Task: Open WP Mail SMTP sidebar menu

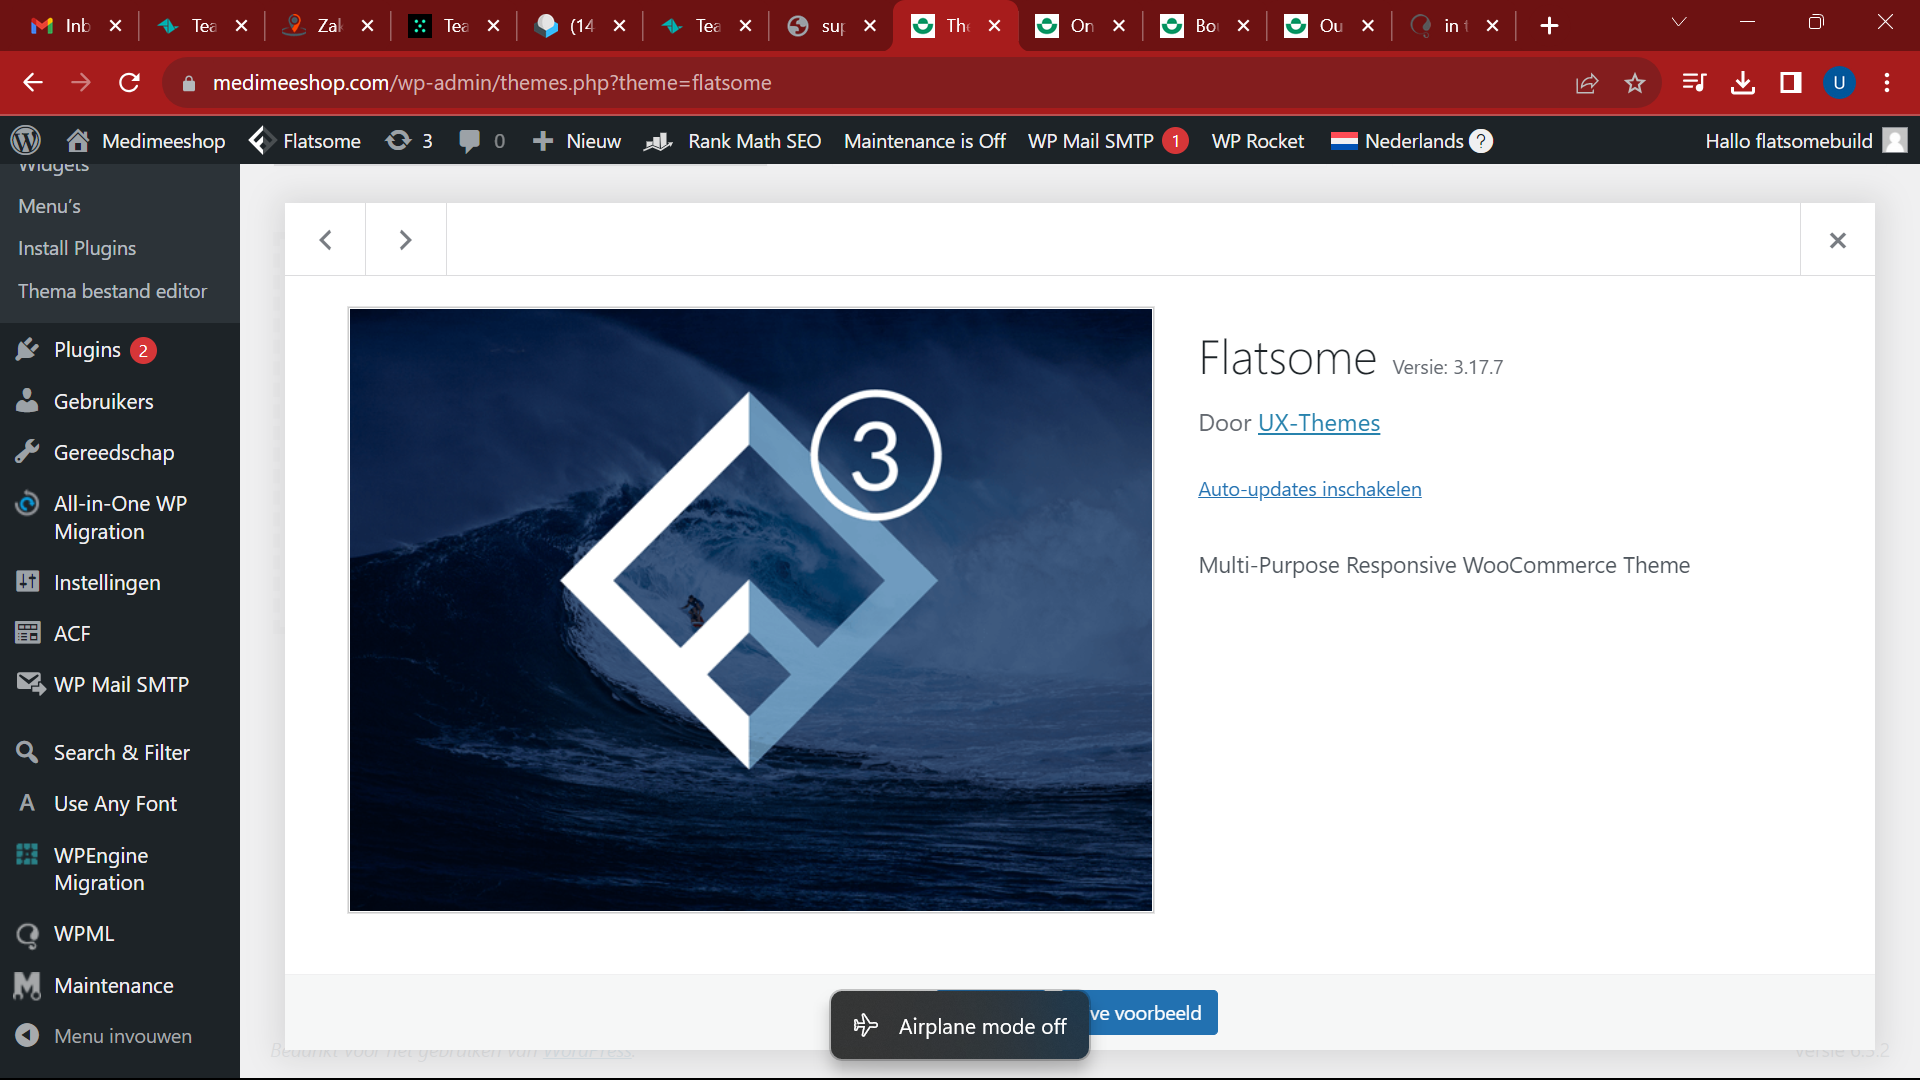Action: (x=121, y=684)
